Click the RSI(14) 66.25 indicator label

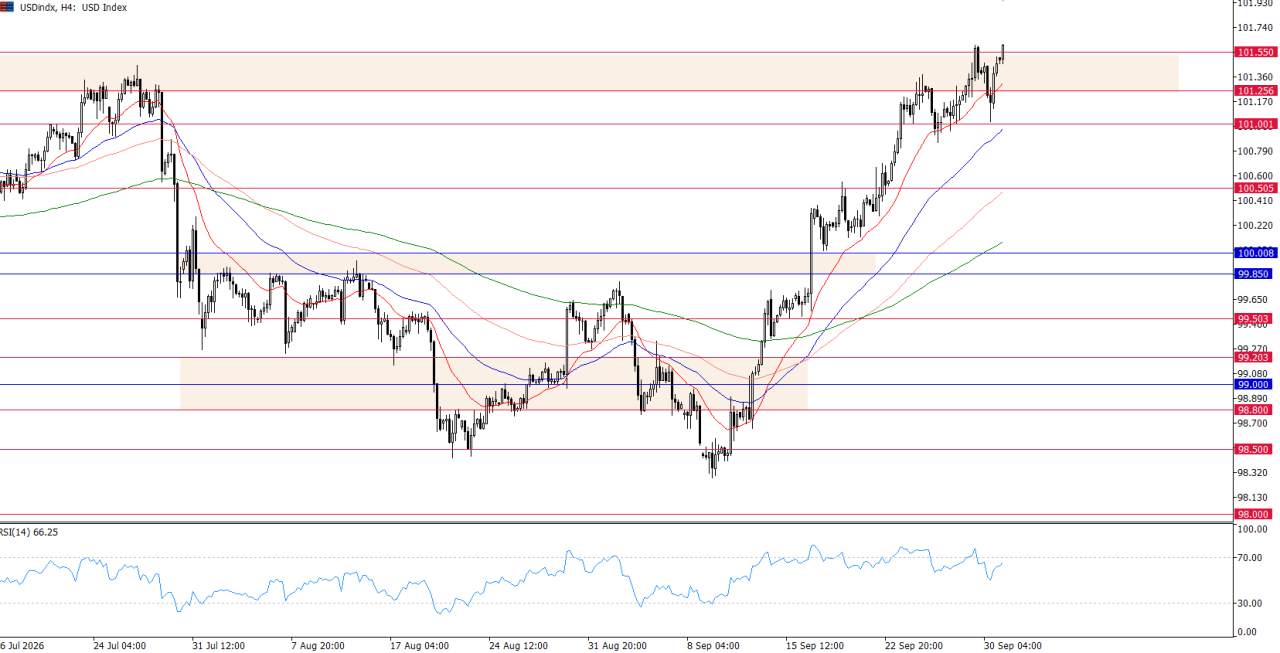(x=29, y=532)
